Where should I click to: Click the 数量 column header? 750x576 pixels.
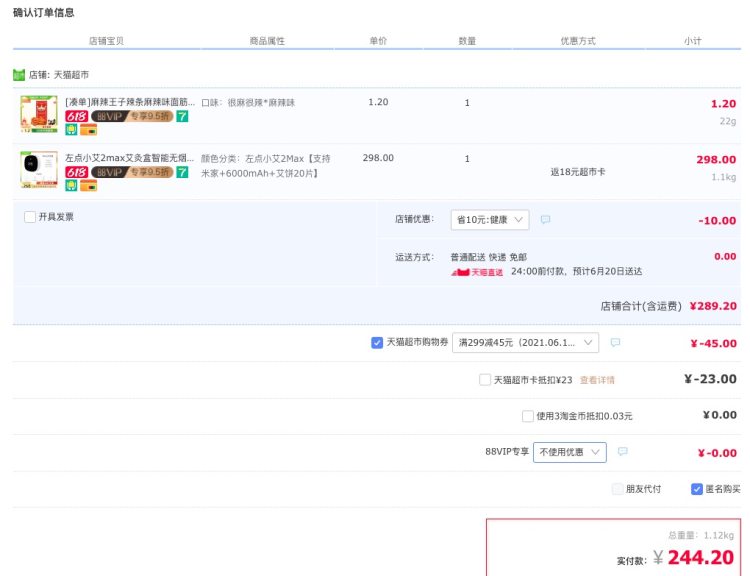pos(467,41)
